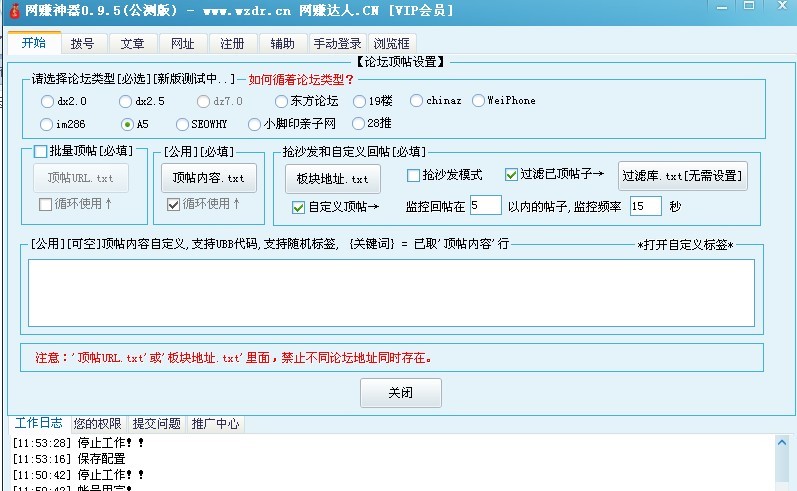This screenshot has width=797, height=491.
Task: Select WeiPhone as forum type
Action: coord(478,101)
